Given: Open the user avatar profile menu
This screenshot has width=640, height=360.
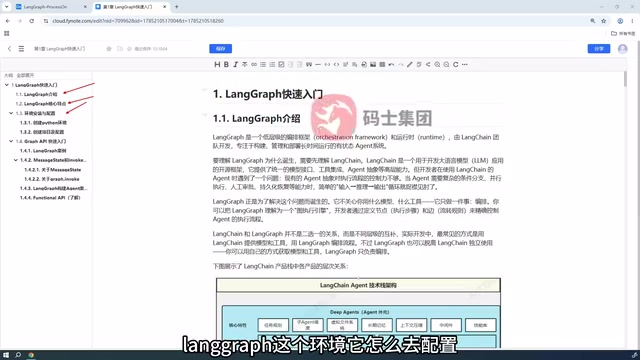Looking at the screenshot, I should [622, 49].
